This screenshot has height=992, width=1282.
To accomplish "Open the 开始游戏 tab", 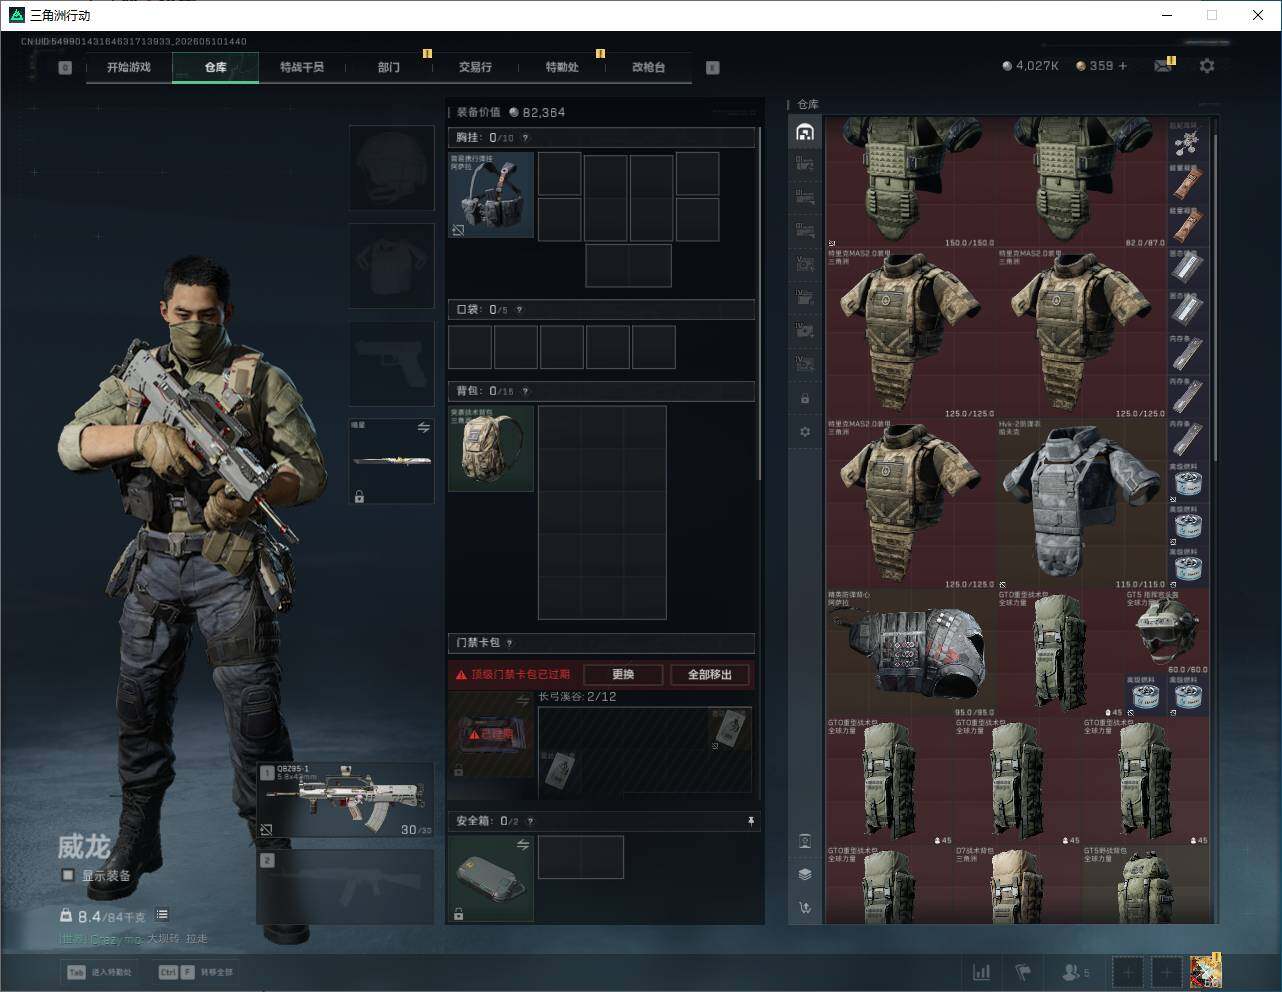I will click(129, 67).
